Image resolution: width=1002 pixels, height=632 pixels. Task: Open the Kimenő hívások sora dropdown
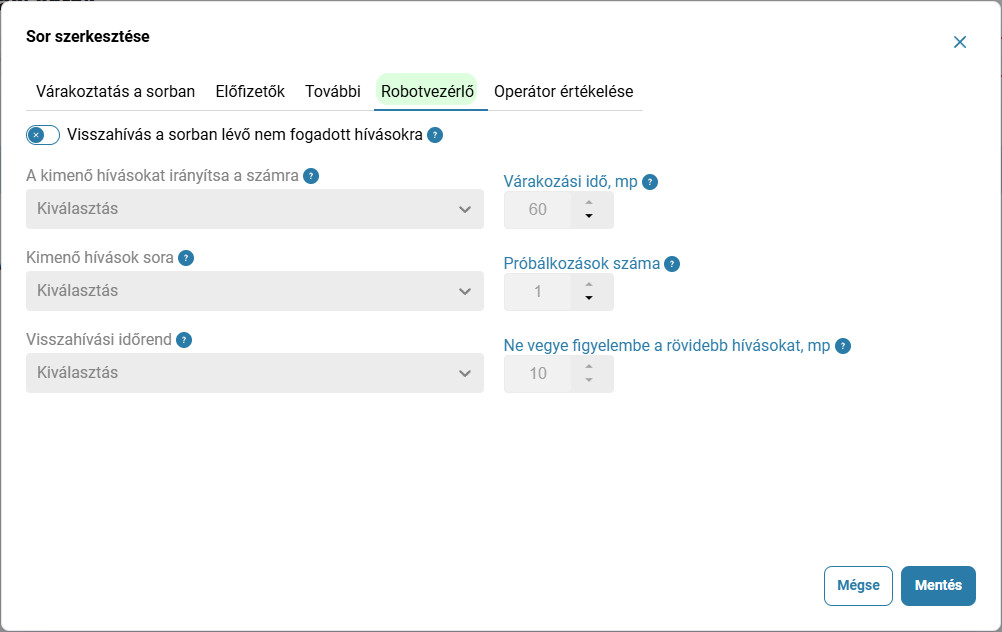pos(255,291)
